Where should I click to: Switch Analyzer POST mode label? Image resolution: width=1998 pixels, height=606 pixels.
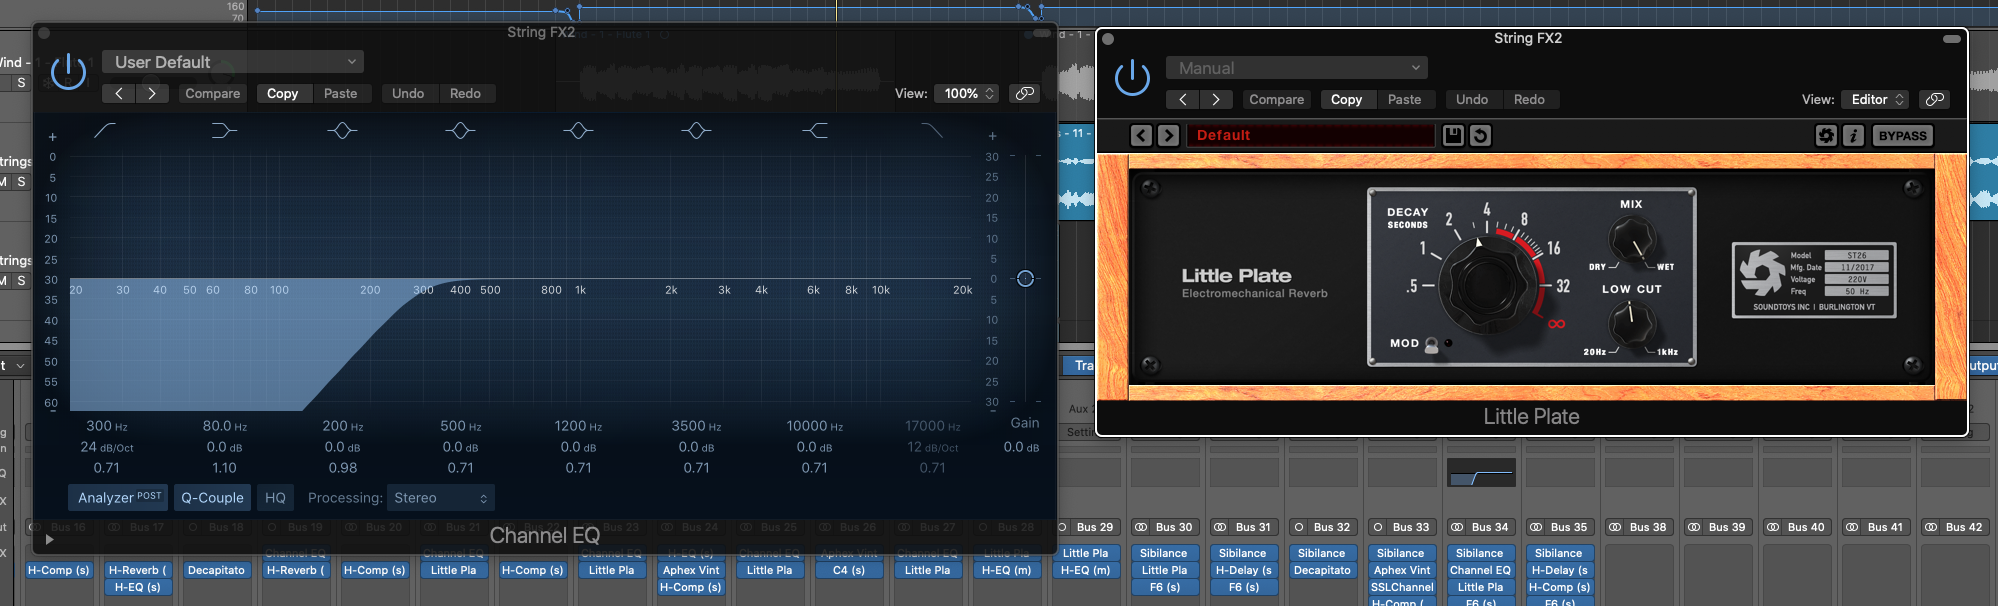(x=149, y=496)
